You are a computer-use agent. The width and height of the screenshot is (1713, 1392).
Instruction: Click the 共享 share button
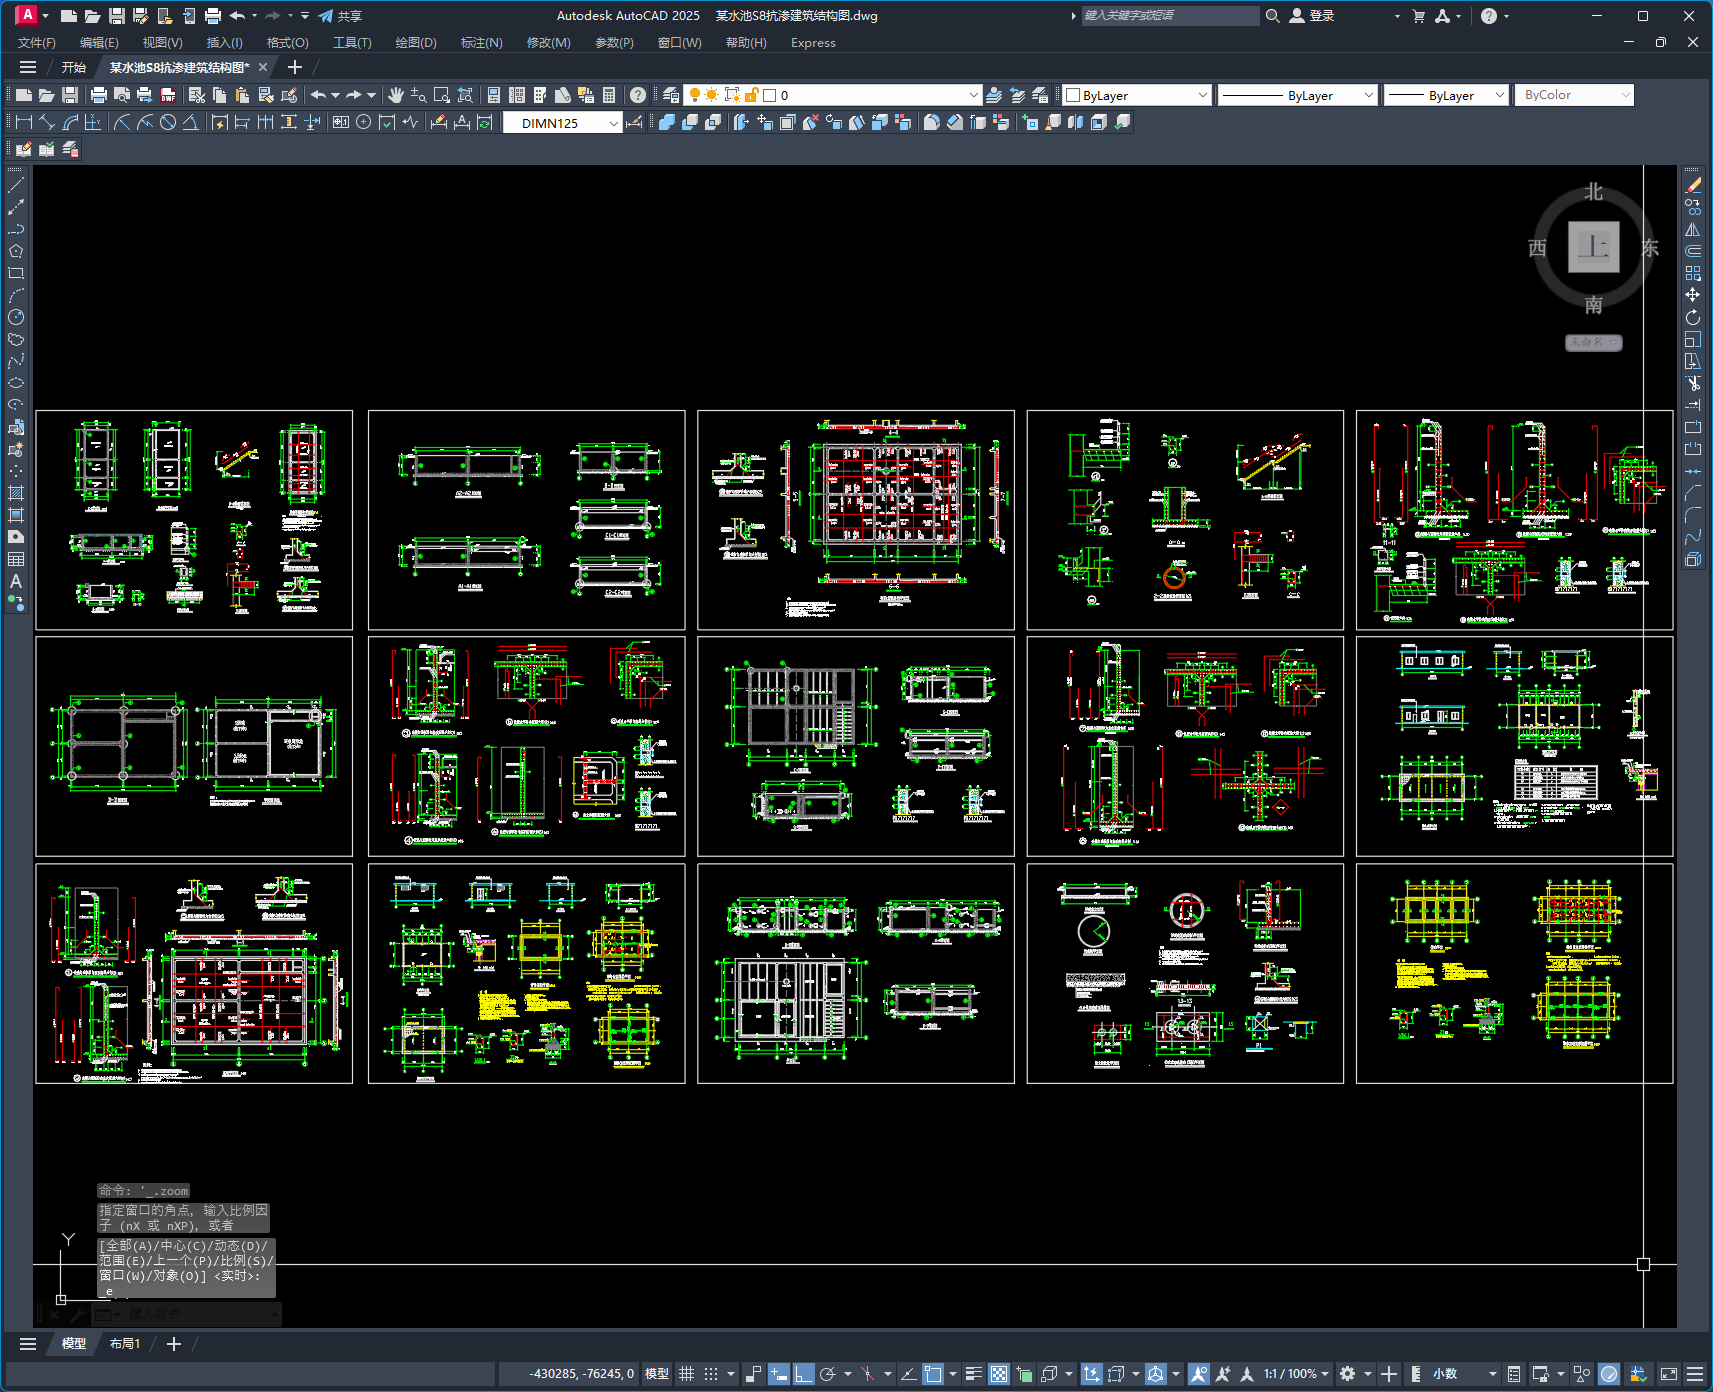click(x=340, y=16)
